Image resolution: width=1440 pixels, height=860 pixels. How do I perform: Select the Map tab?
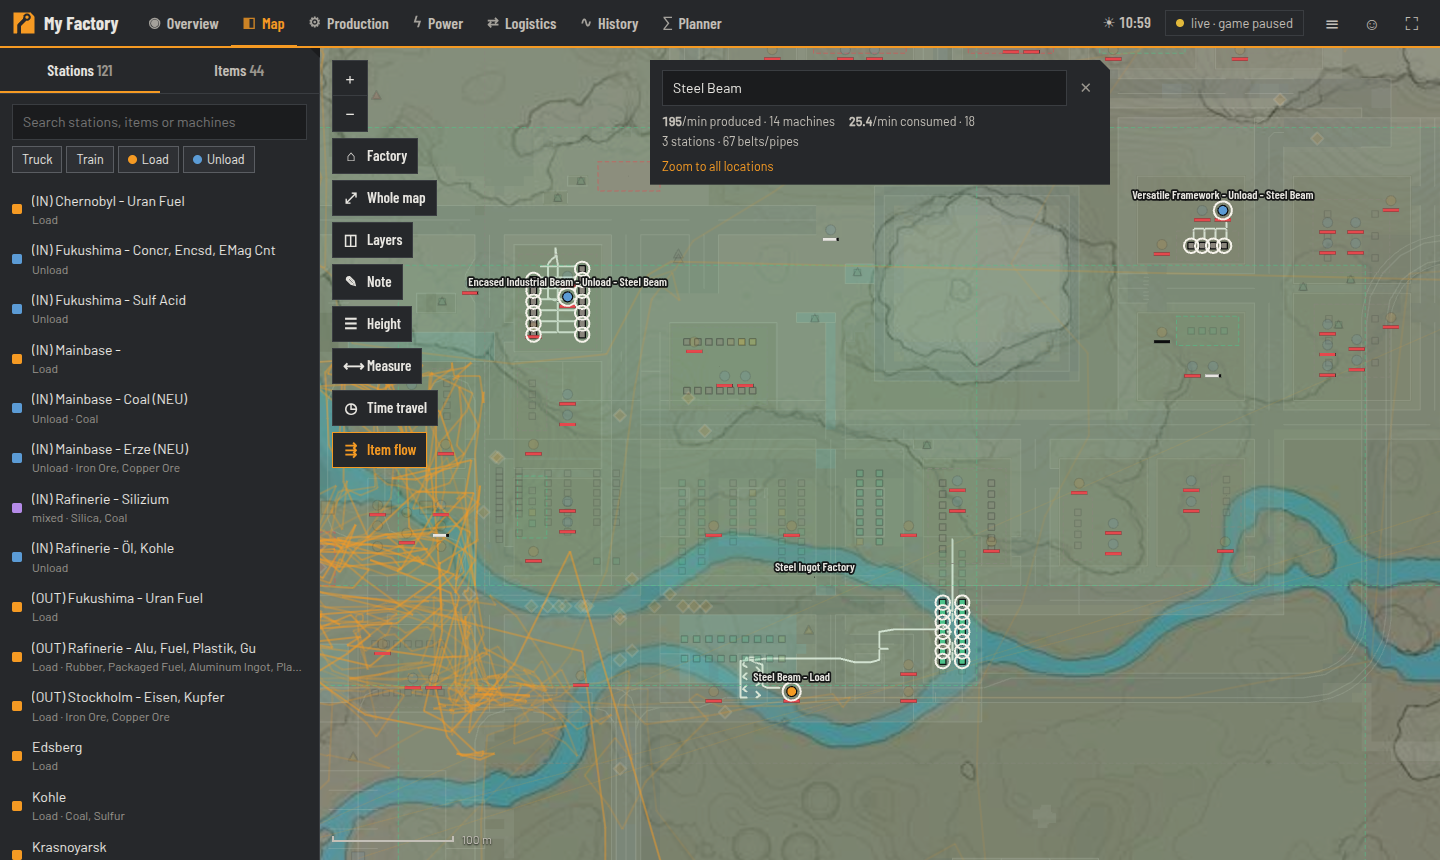point(264,24)
